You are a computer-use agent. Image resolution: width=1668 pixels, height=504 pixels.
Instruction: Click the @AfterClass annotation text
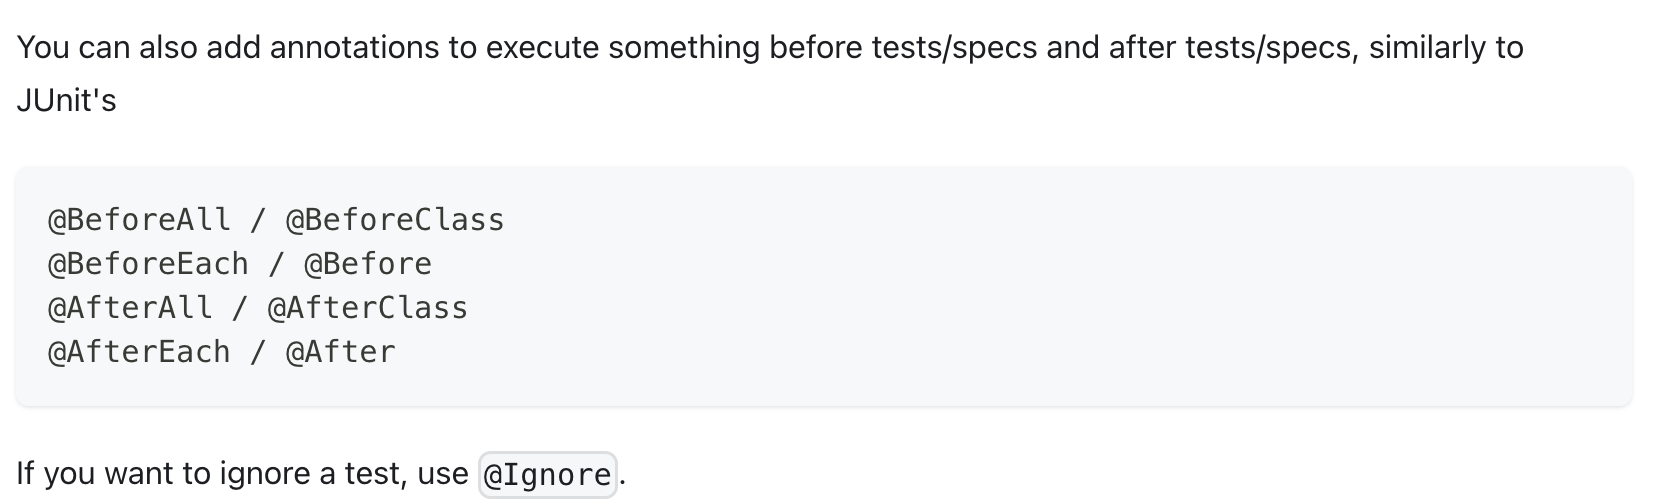point(368,308)
